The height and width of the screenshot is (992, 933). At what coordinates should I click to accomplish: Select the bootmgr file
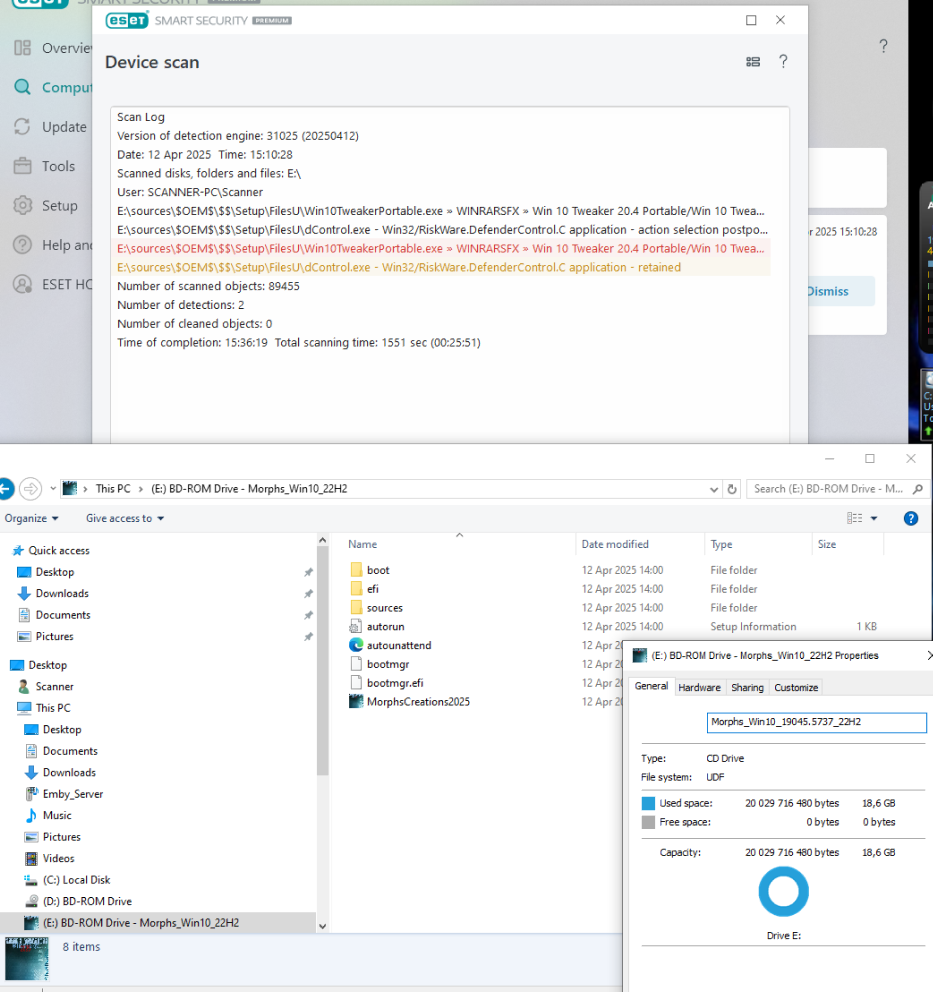388,664
